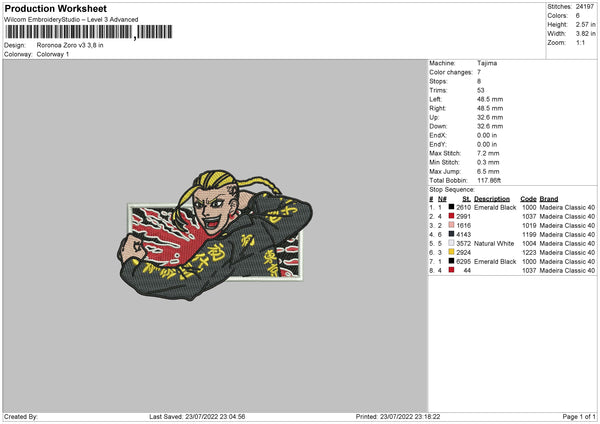Click the Stops value 8
This screenshot has height=424, width=600.
(x=479, y=81)
